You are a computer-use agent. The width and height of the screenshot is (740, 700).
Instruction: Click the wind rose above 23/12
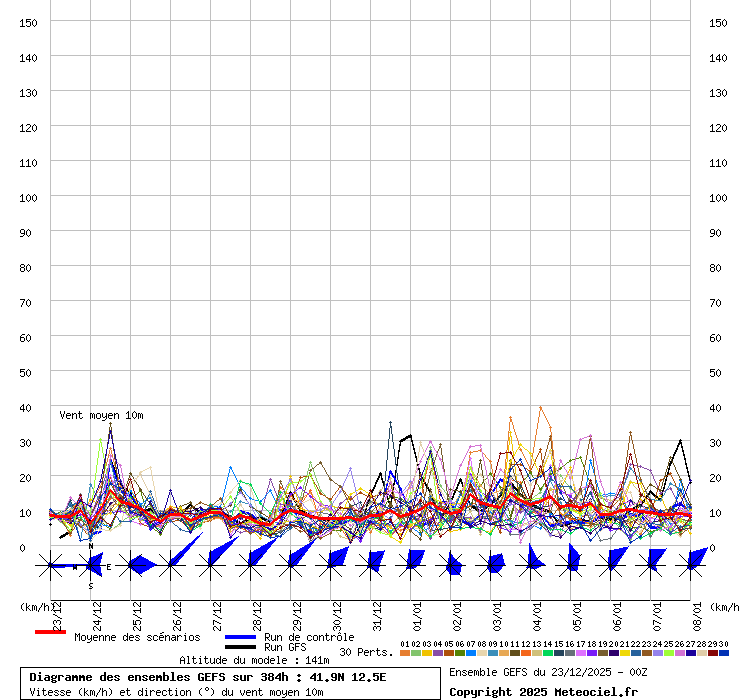pyautogui.click(x=51, y=566)
